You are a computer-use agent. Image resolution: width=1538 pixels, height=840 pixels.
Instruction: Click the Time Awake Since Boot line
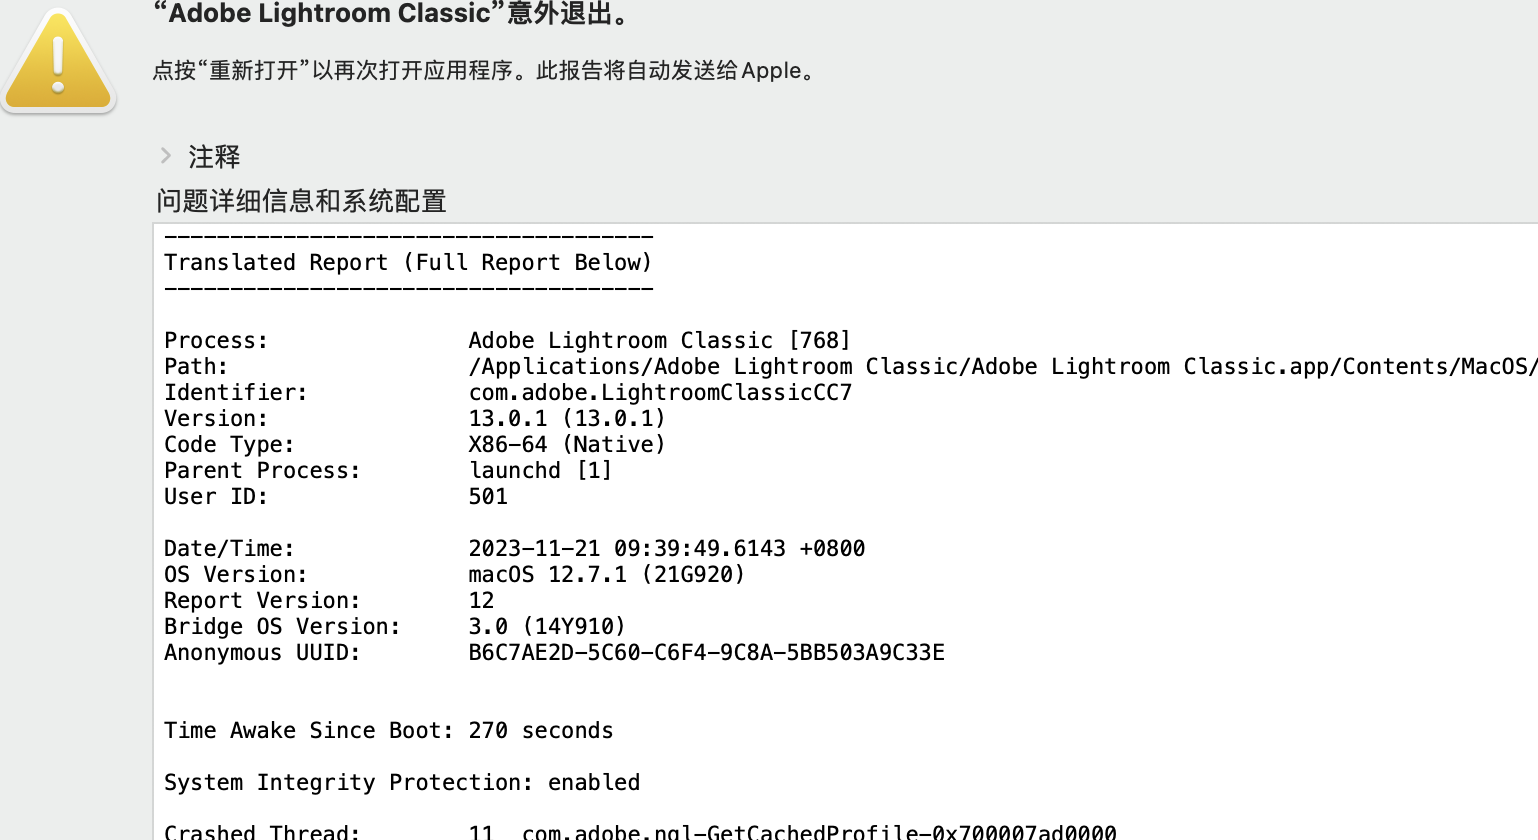coord(388,731)
